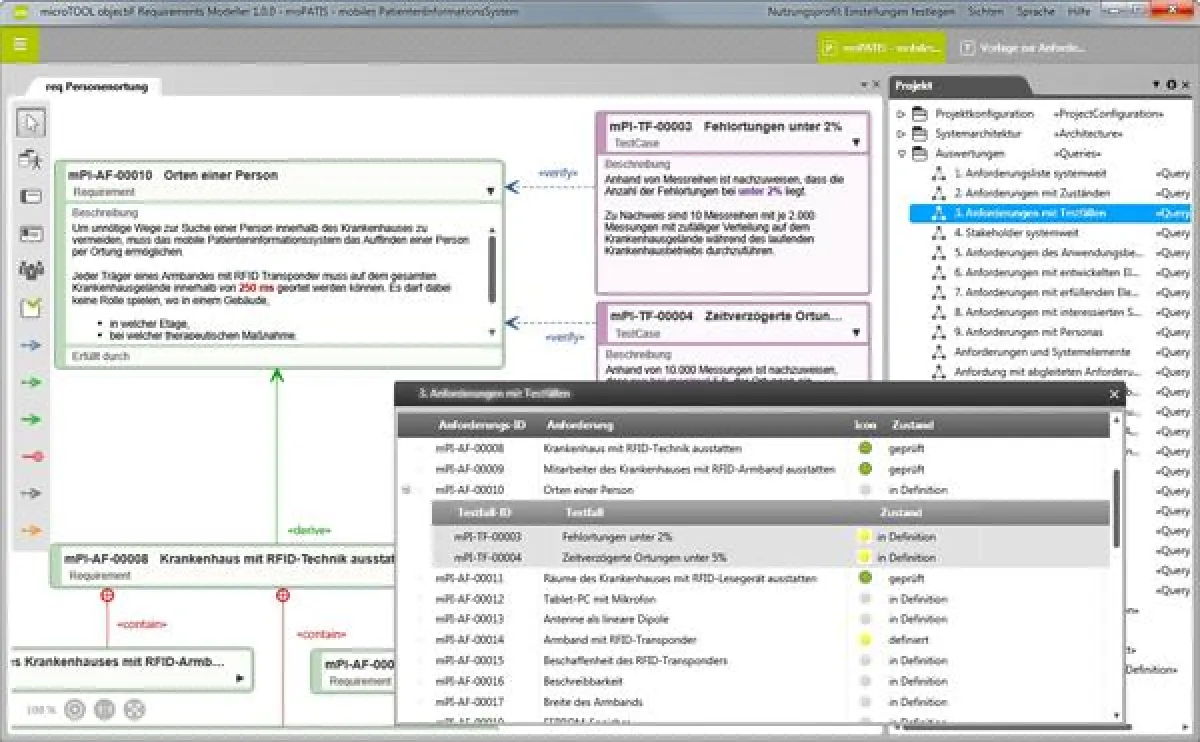Toggle the red contain node under mPI-AF-00008
This screenshot has width=1200, height=742.
tap(107, 596)
